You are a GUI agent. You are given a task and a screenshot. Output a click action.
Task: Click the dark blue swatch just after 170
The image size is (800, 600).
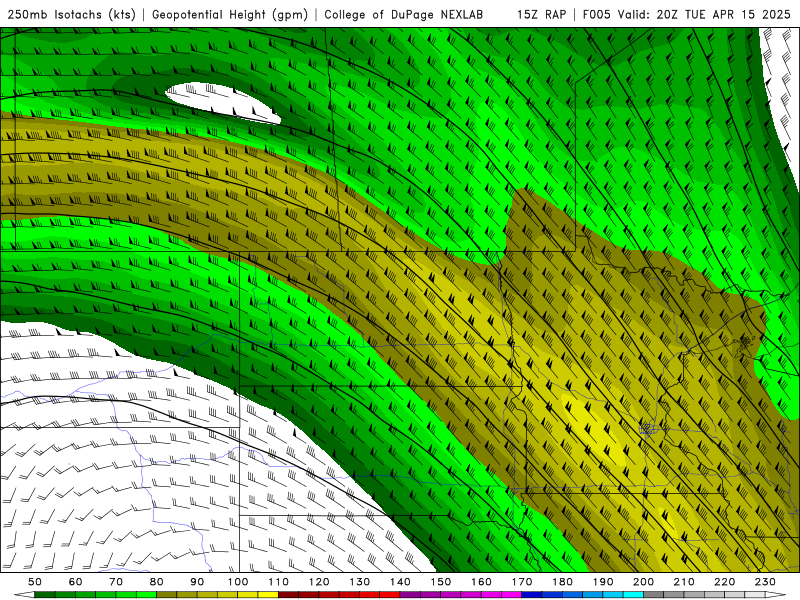coord(532,595)
